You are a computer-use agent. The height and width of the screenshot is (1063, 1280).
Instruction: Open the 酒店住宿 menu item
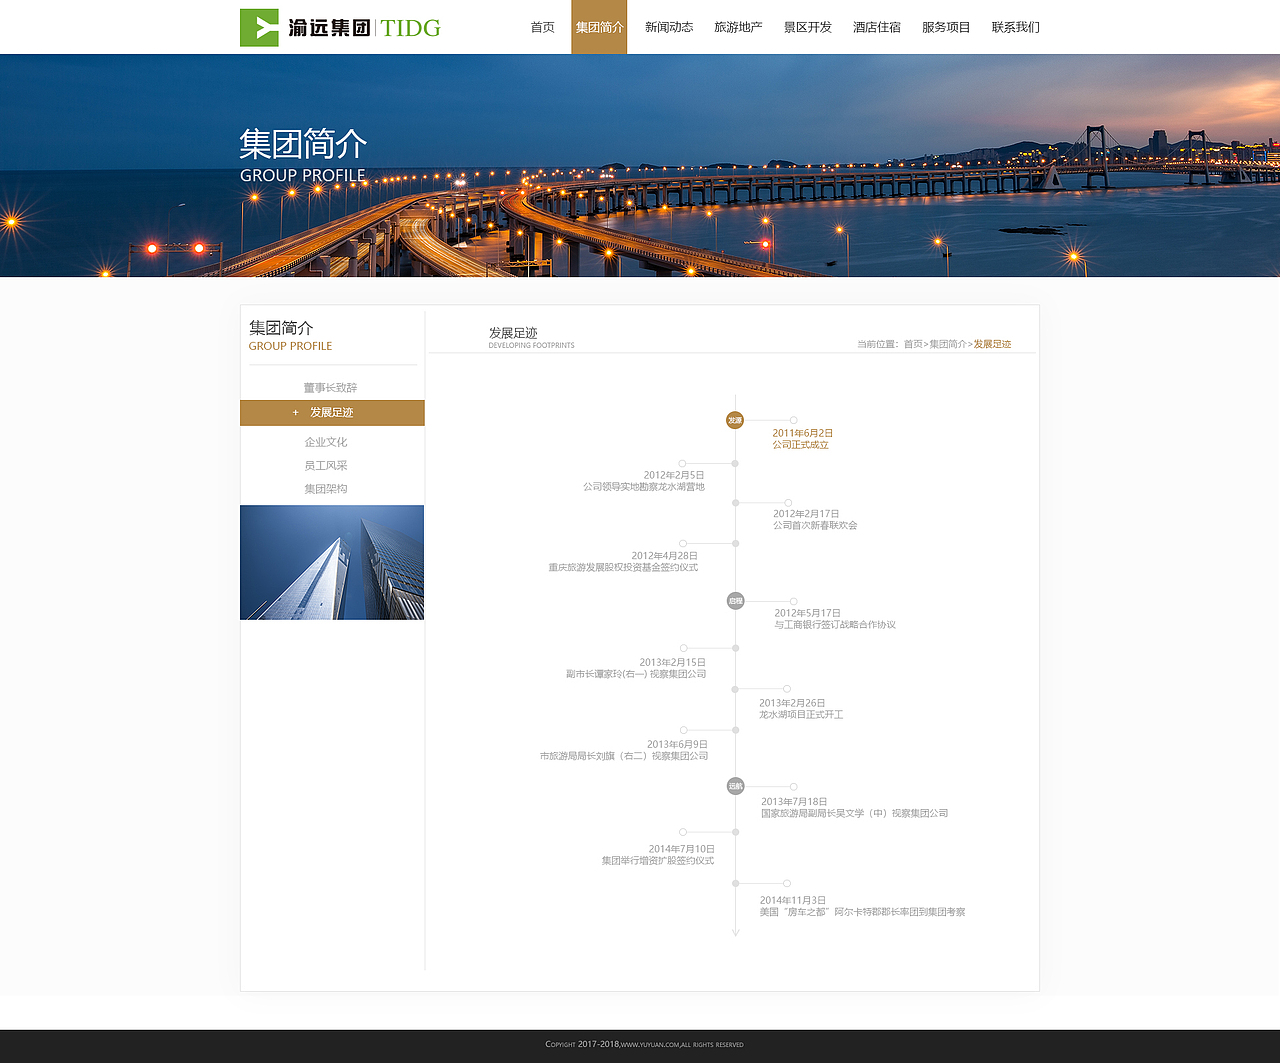875,27
